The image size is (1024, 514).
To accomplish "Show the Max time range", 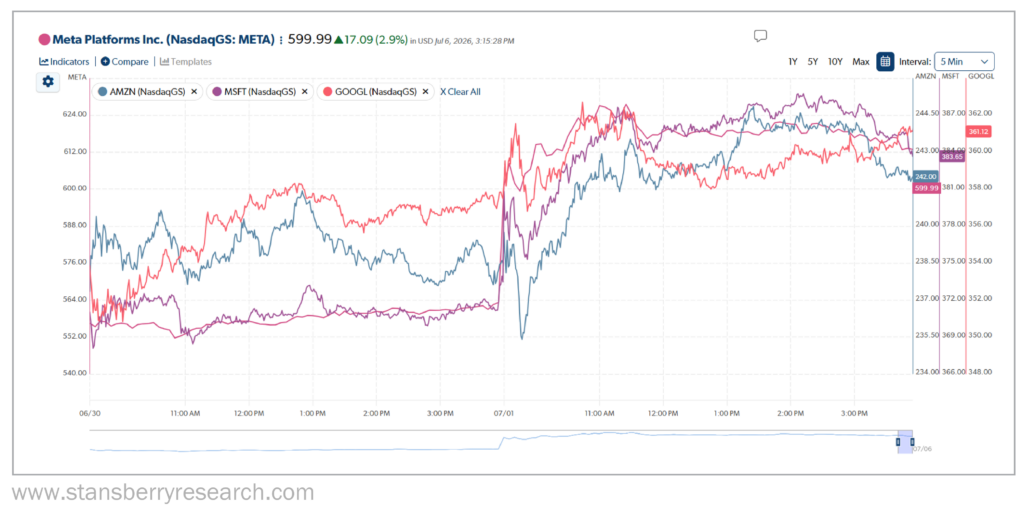I will (861, 62).
